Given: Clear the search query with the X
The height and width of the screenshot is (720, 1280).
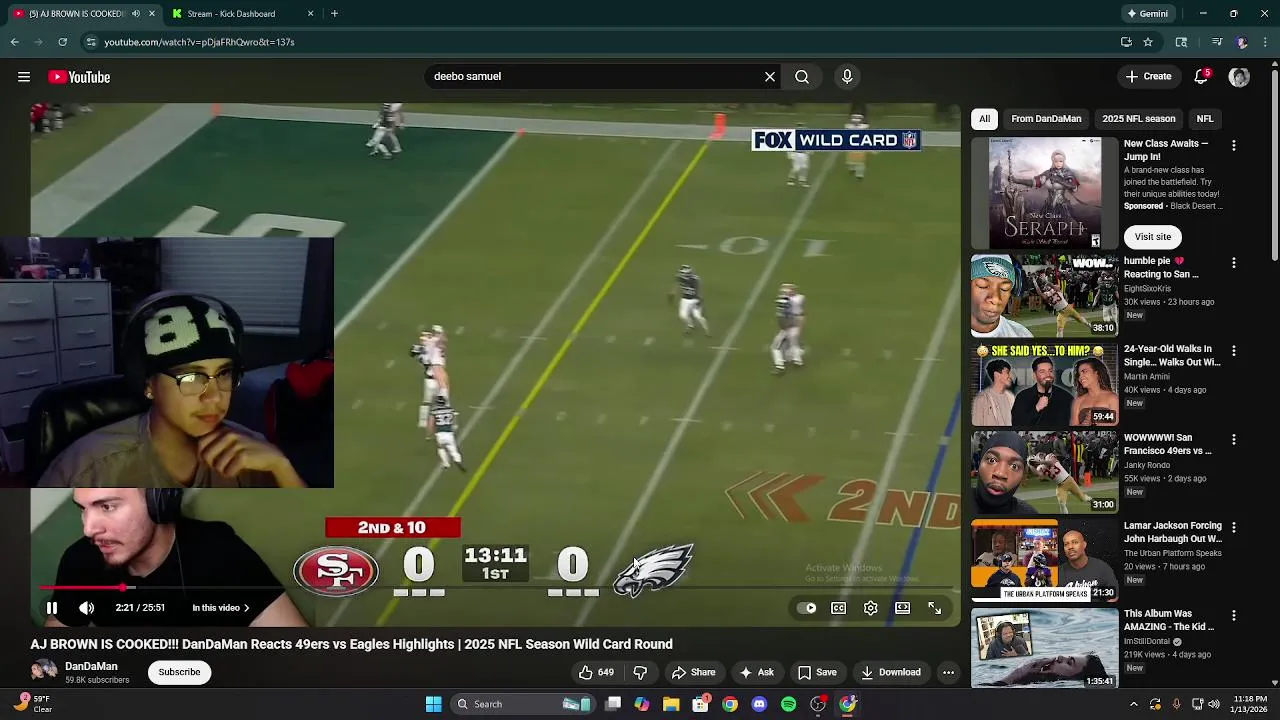Looking at the screenshot, I should point(770,76).
